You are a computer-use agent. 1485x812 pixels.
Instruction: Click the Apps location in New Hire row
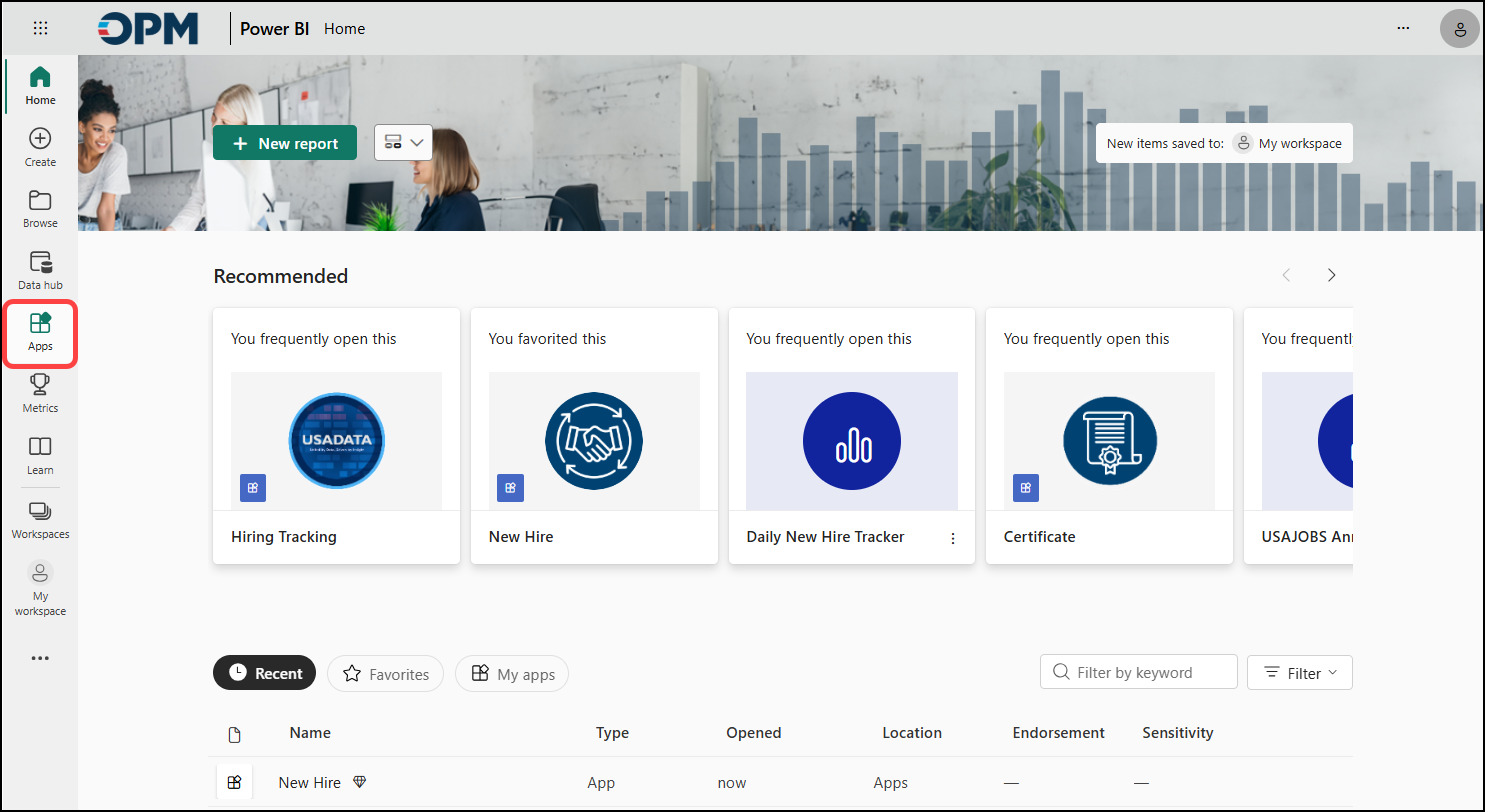coord(891,783)
